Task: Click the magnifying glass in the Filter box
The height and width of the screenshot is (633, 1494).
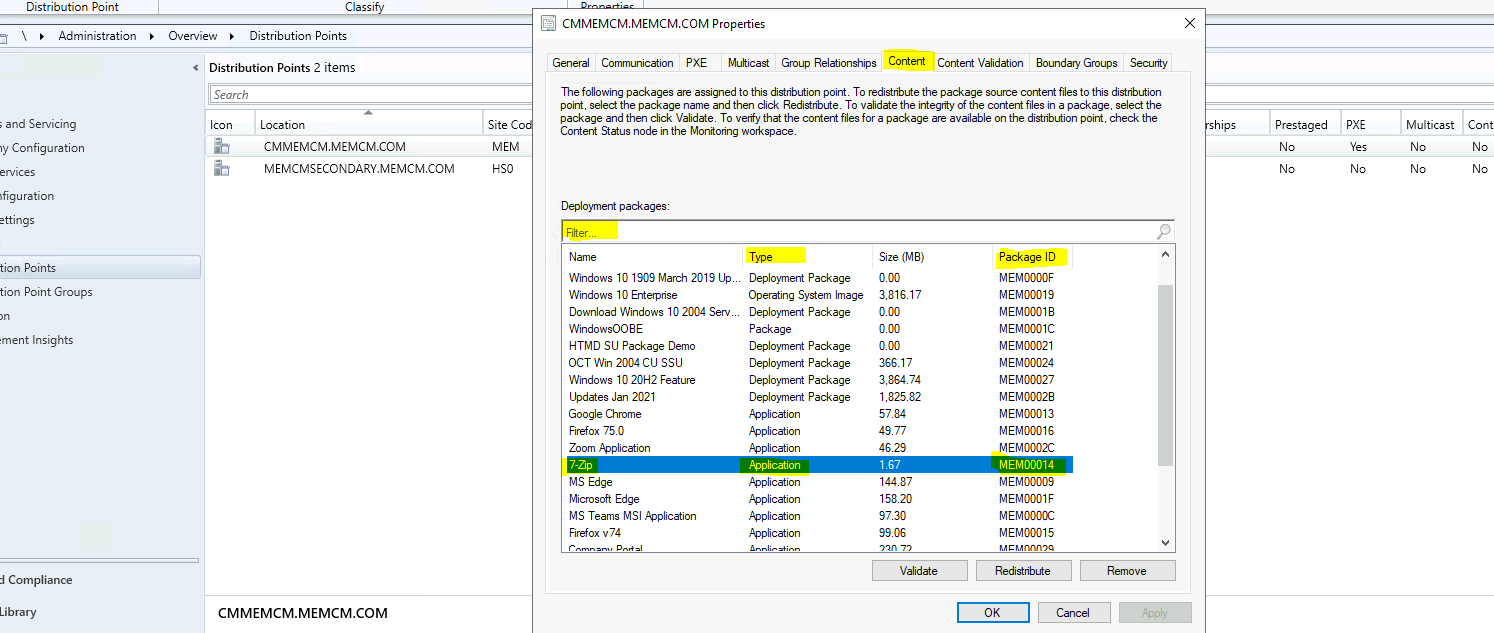Action: (x=1163, y=231)
